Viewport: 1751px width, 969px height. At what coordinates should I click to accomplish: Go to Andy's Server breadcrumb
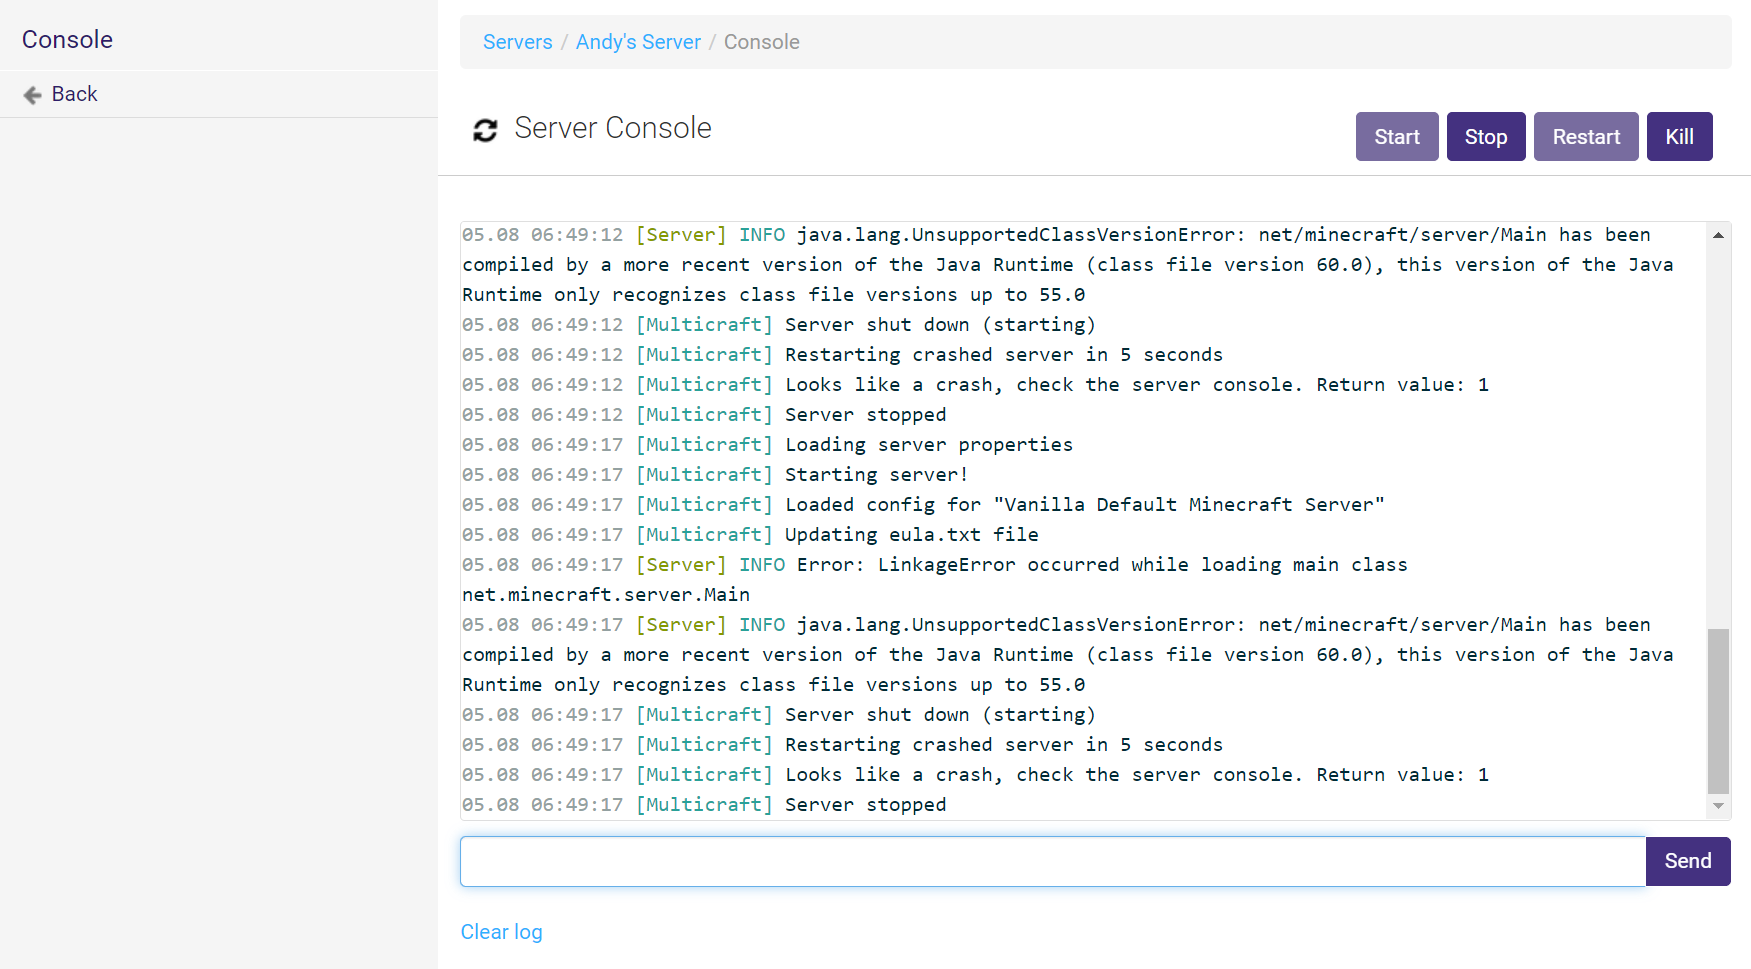click(638, 42)
